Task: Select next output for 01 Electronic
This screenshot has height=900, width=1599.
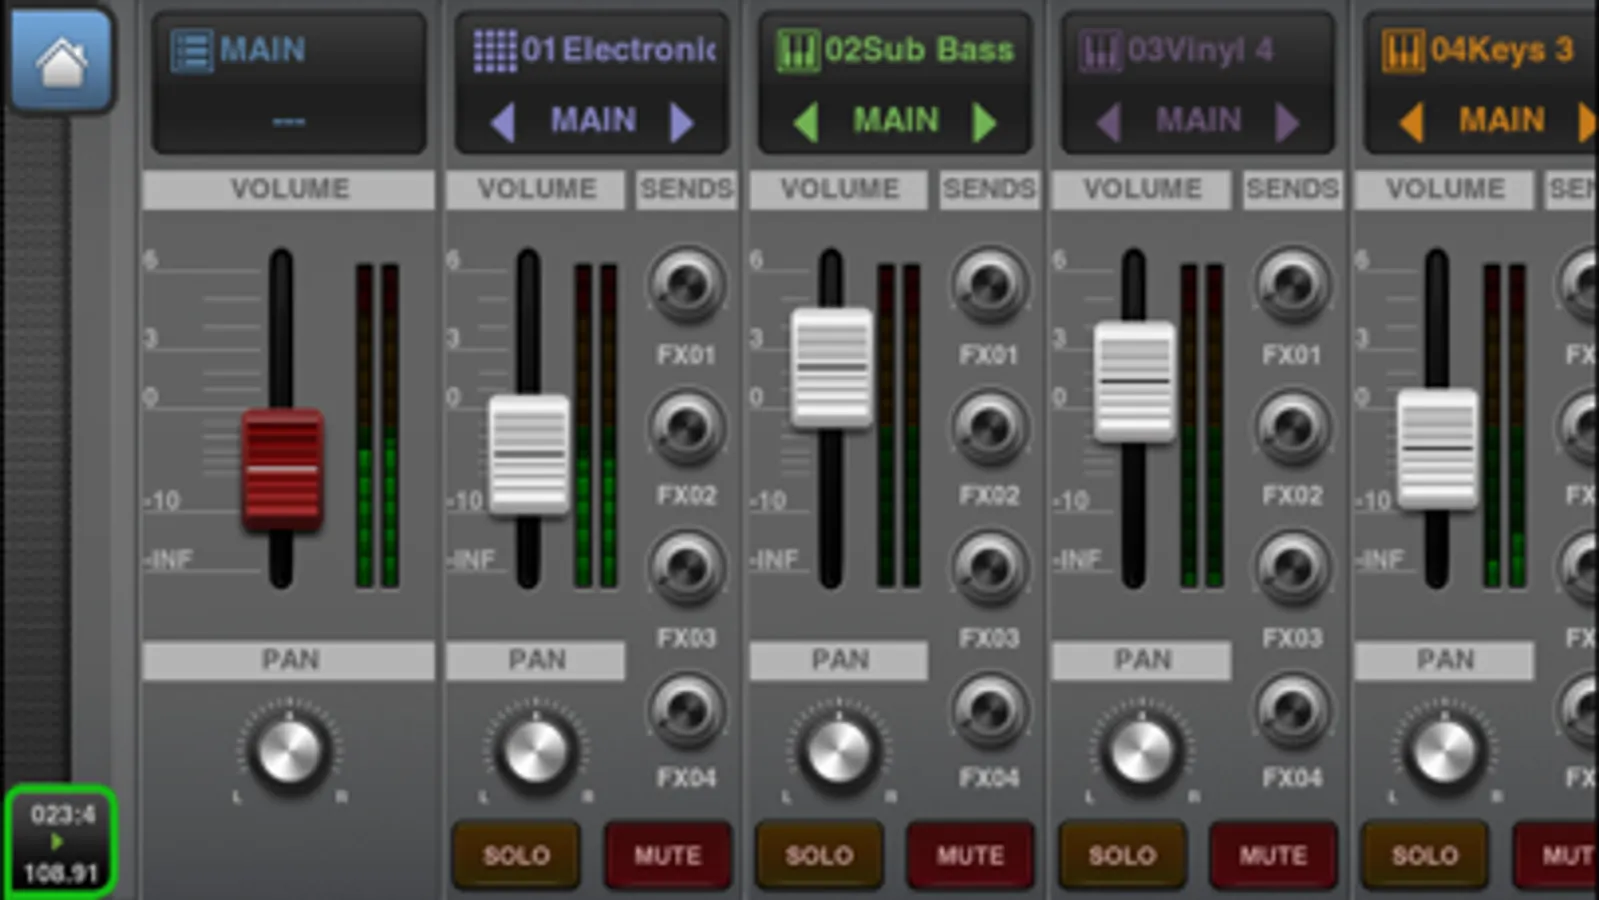Action: pos(682,122)
